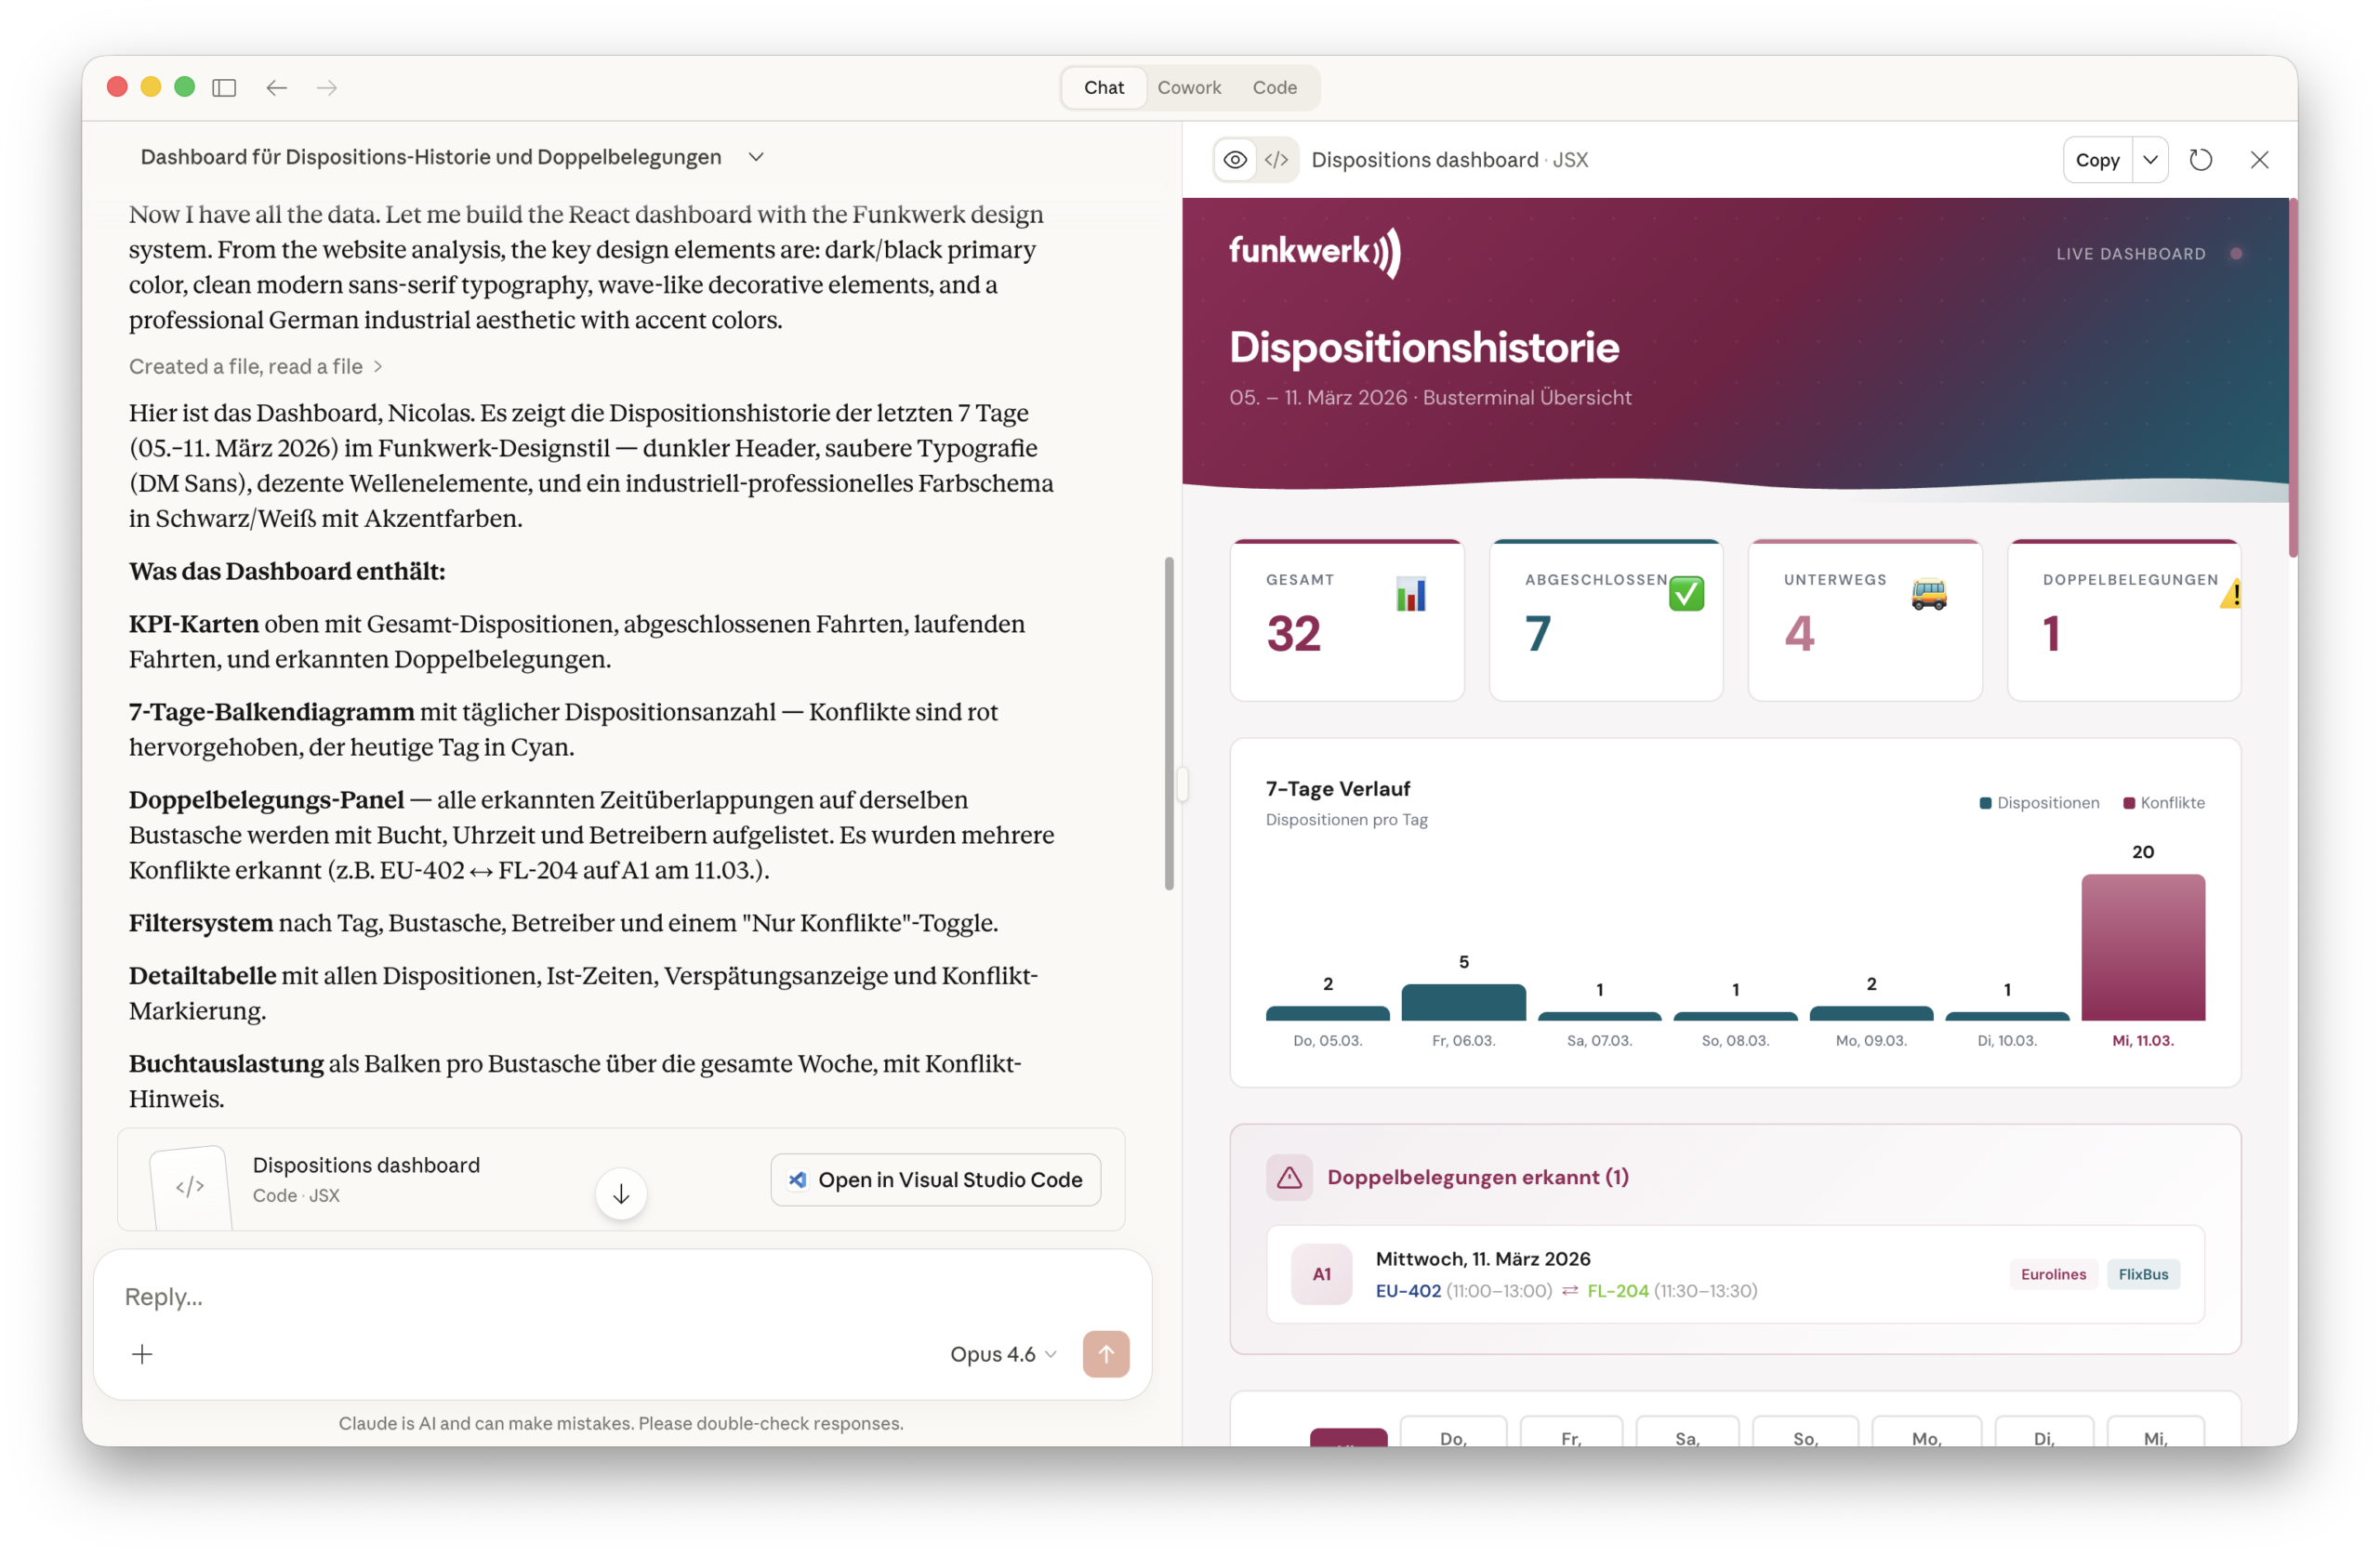Open the Copy options dropdown arrow
Screen dimensions: 2380x1555
coord(2150,160)
